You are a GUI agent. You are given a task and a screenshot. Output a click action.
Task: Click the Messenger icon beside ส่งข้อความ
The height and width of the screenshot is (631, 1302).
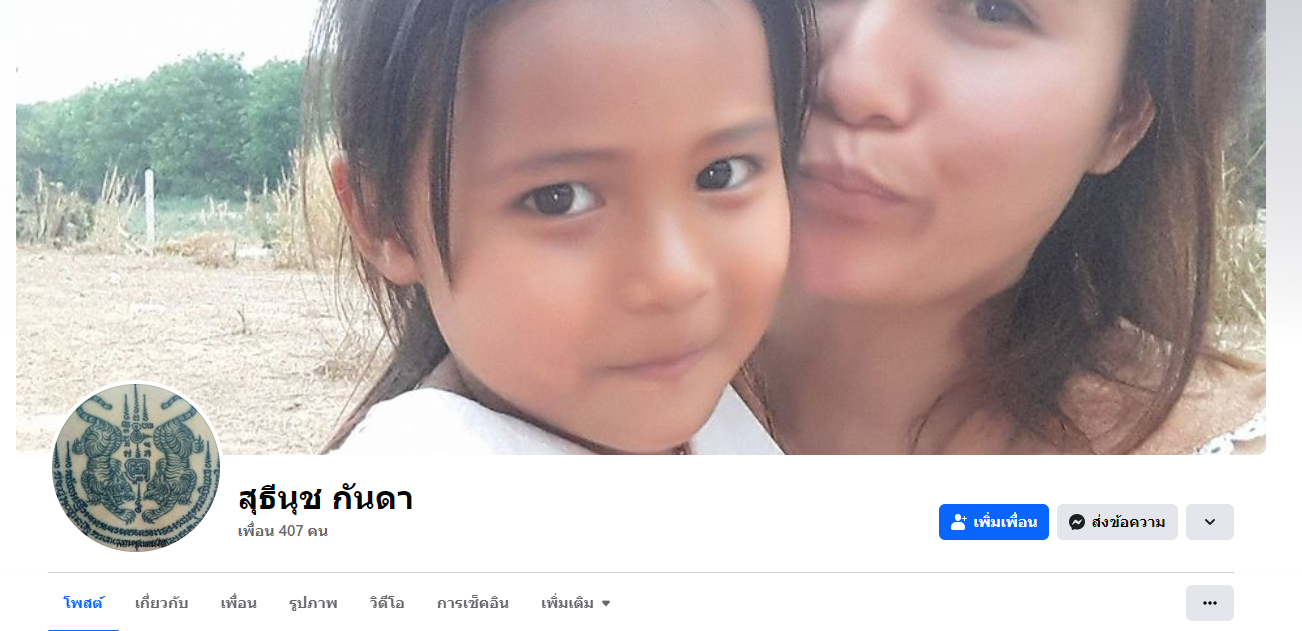(x=1077, y=522)
